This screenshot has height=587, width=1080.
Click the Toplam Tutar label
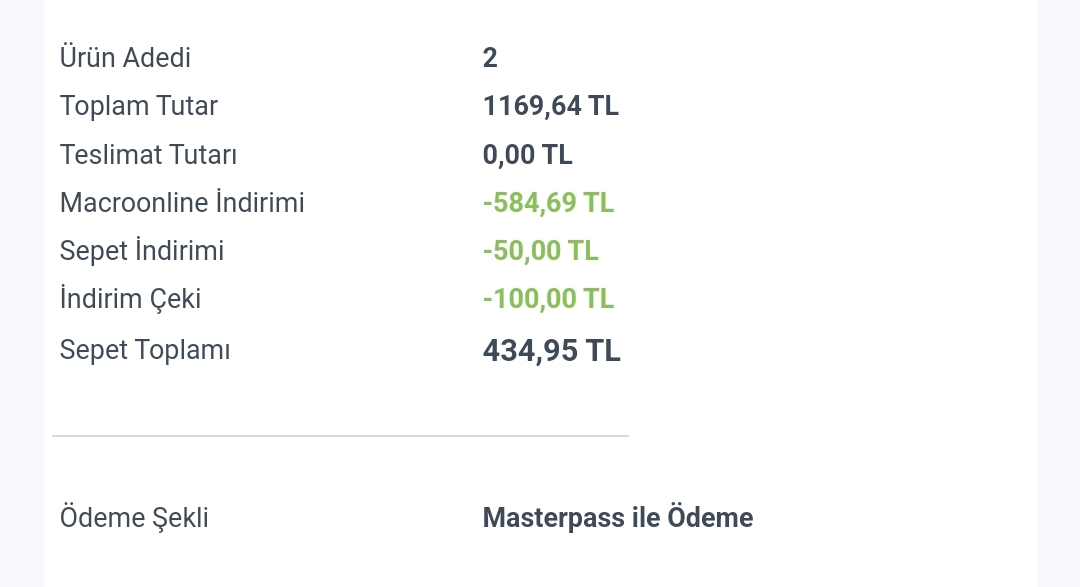pos(138,106)
